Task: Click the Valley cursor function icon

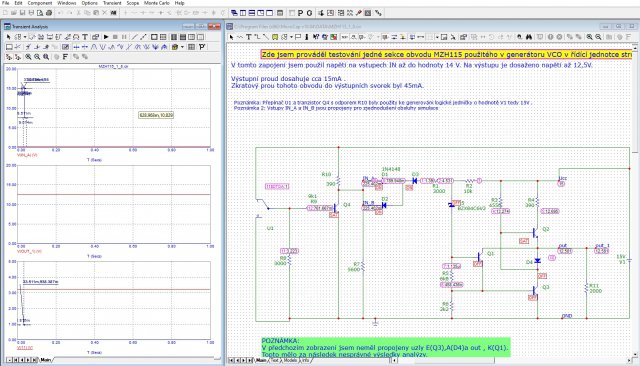Action: [x=103, y=47]
